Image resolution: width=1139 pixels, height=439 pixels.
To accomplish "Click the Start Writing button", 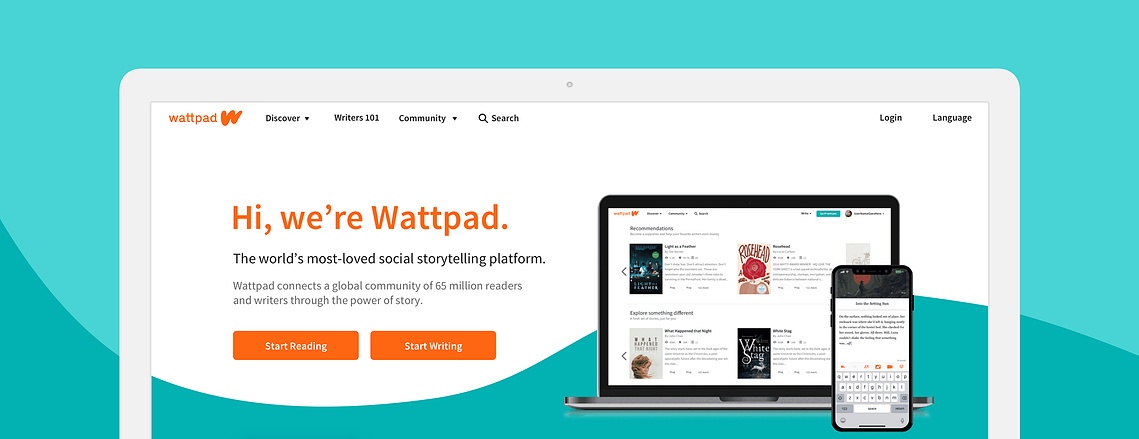I will click(433, 345).
